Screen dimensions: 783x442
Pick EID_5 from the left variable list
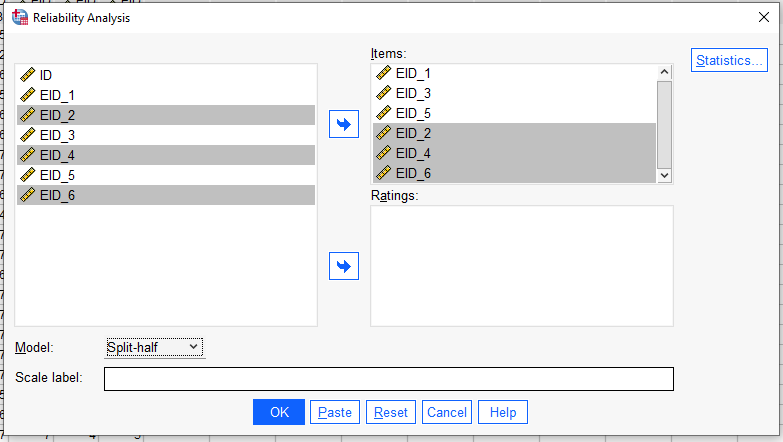pos(57,175)
